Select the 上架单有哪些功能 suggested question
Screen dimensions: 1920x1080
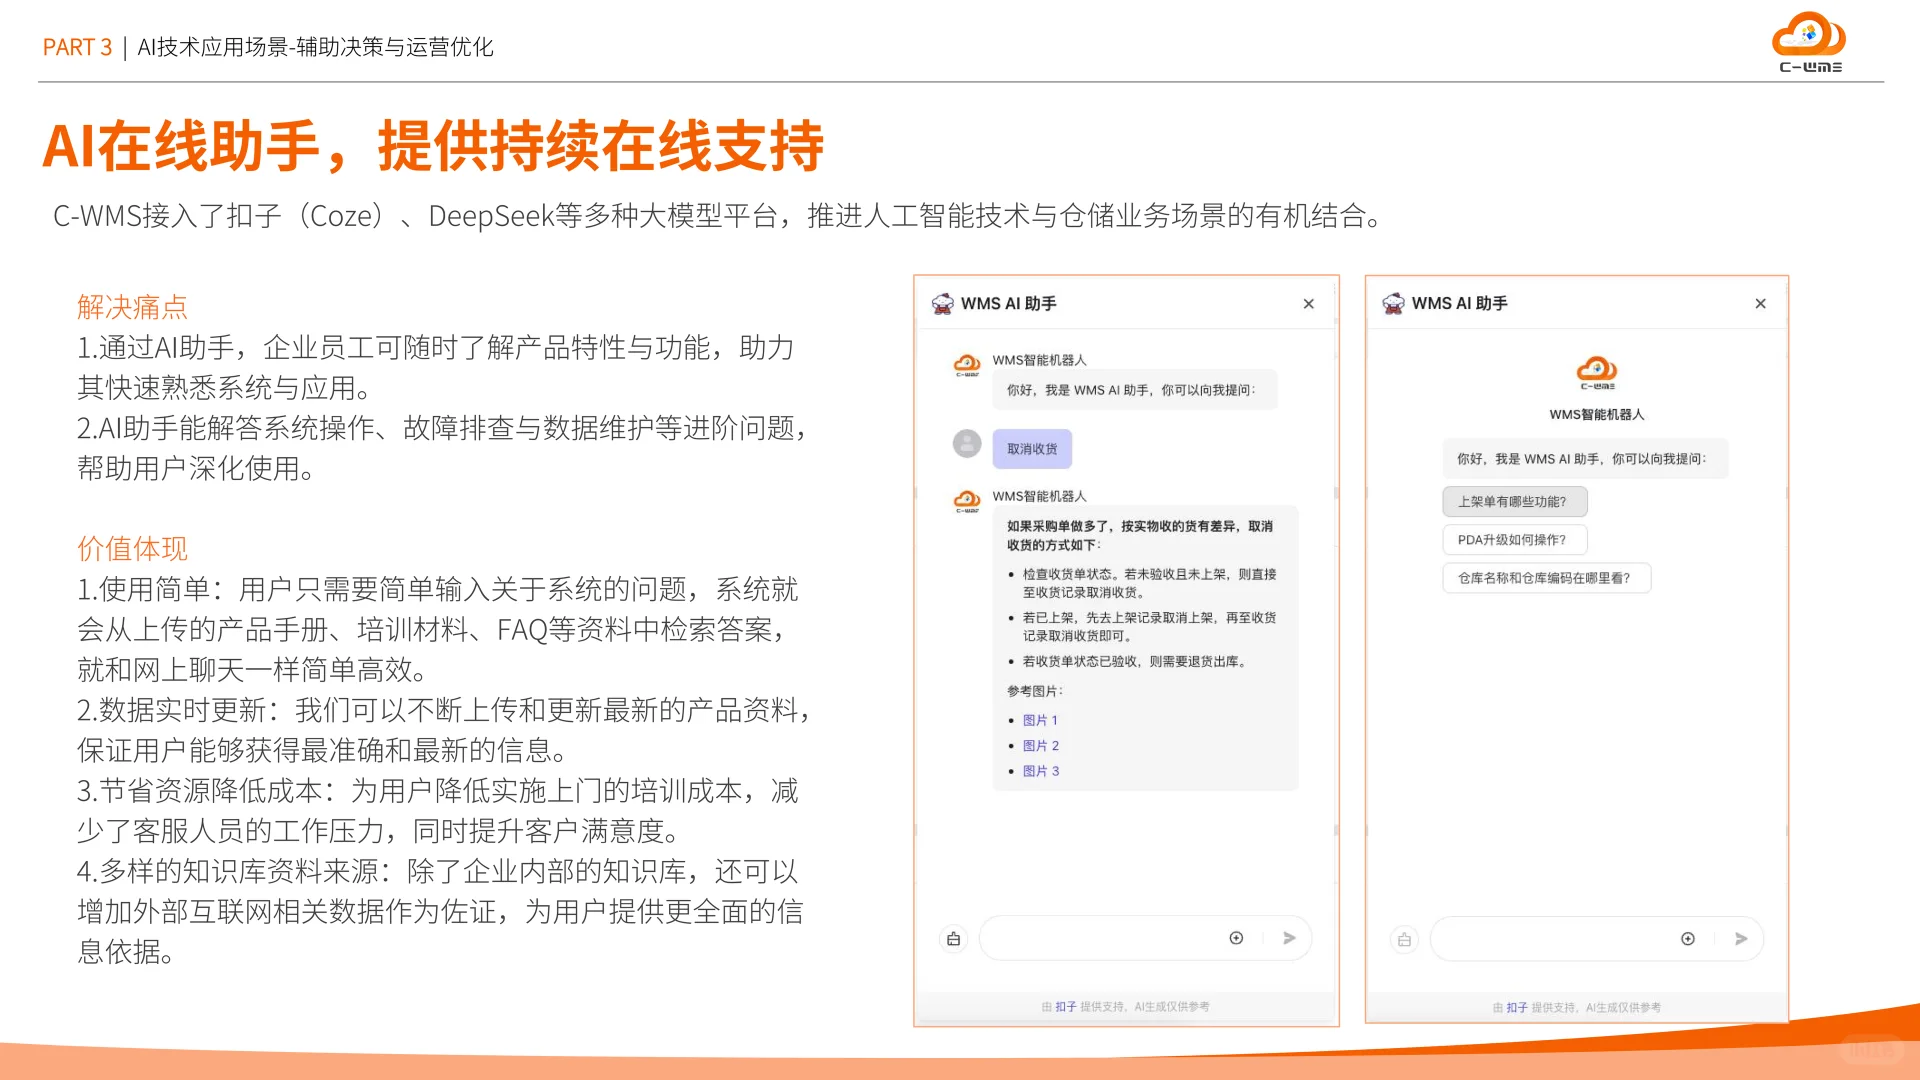(1514, 501)
